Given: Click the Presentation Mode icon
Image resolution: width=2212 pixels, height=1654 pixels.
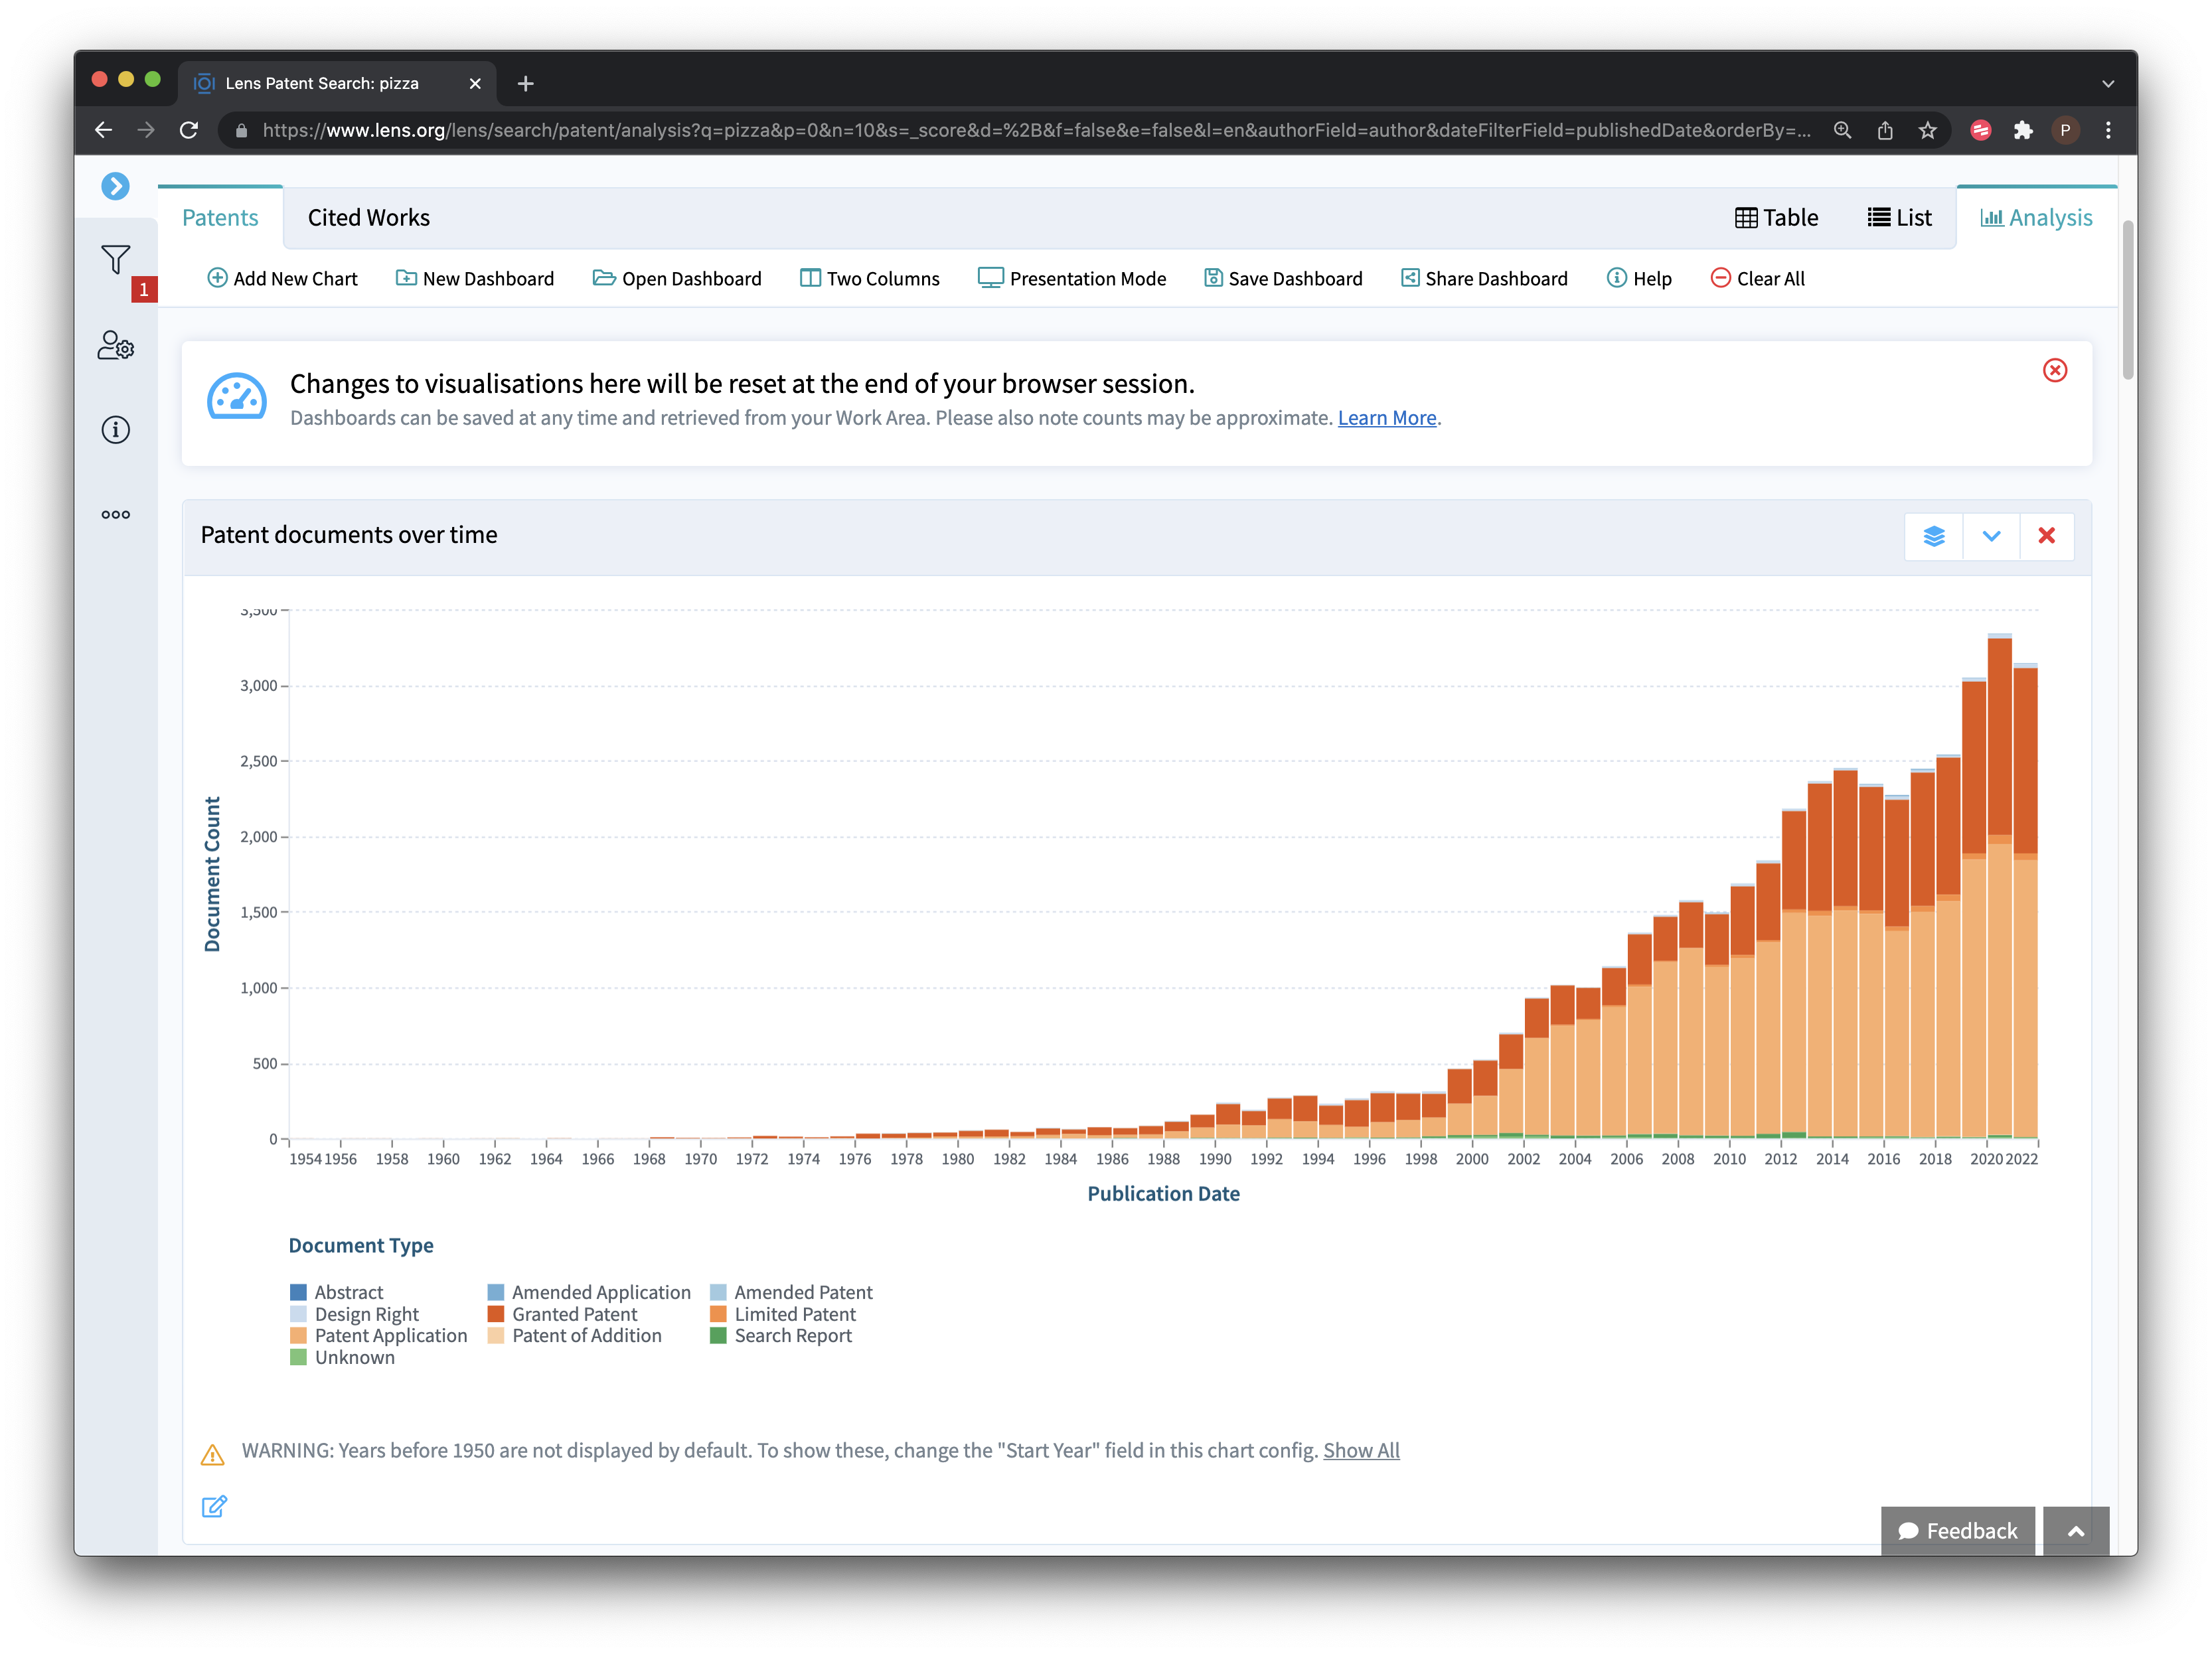Looking at the screenshot, I should pyautogui.click(x=987, y=278).
